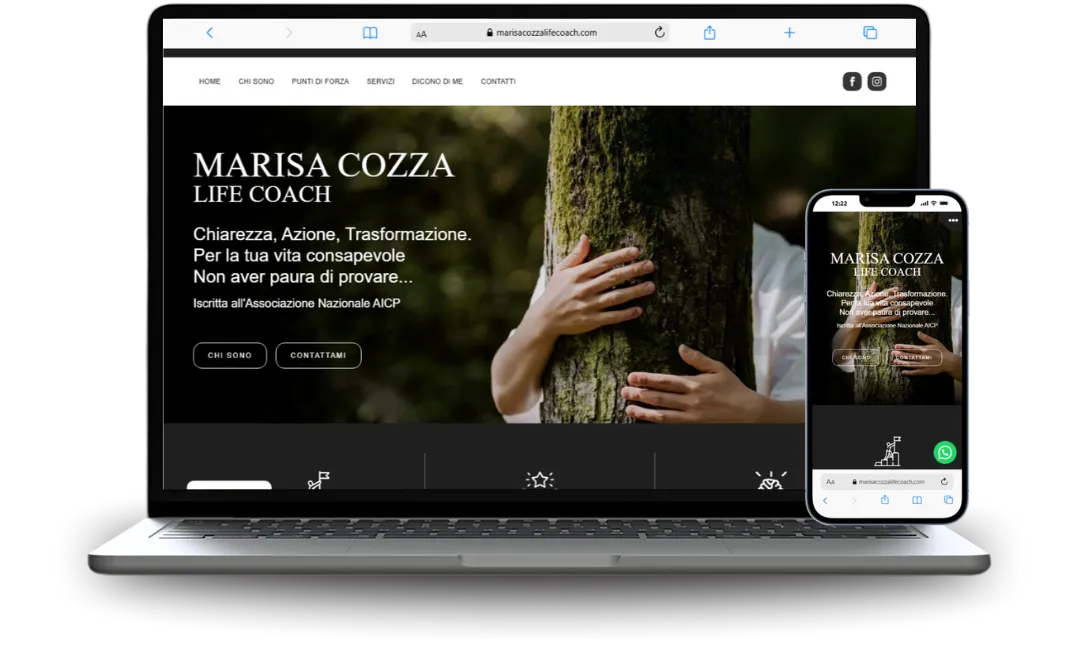Go to HOME in the site navigation
This screenshot has height=655, width=1080.
[x=209, y=82]
